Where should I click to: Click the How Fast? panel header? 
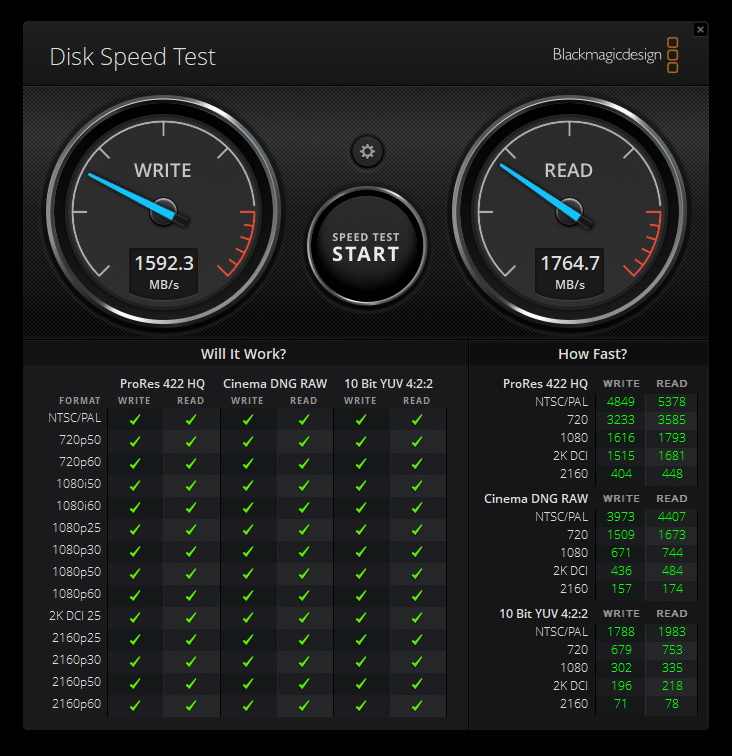coord(592,354)
